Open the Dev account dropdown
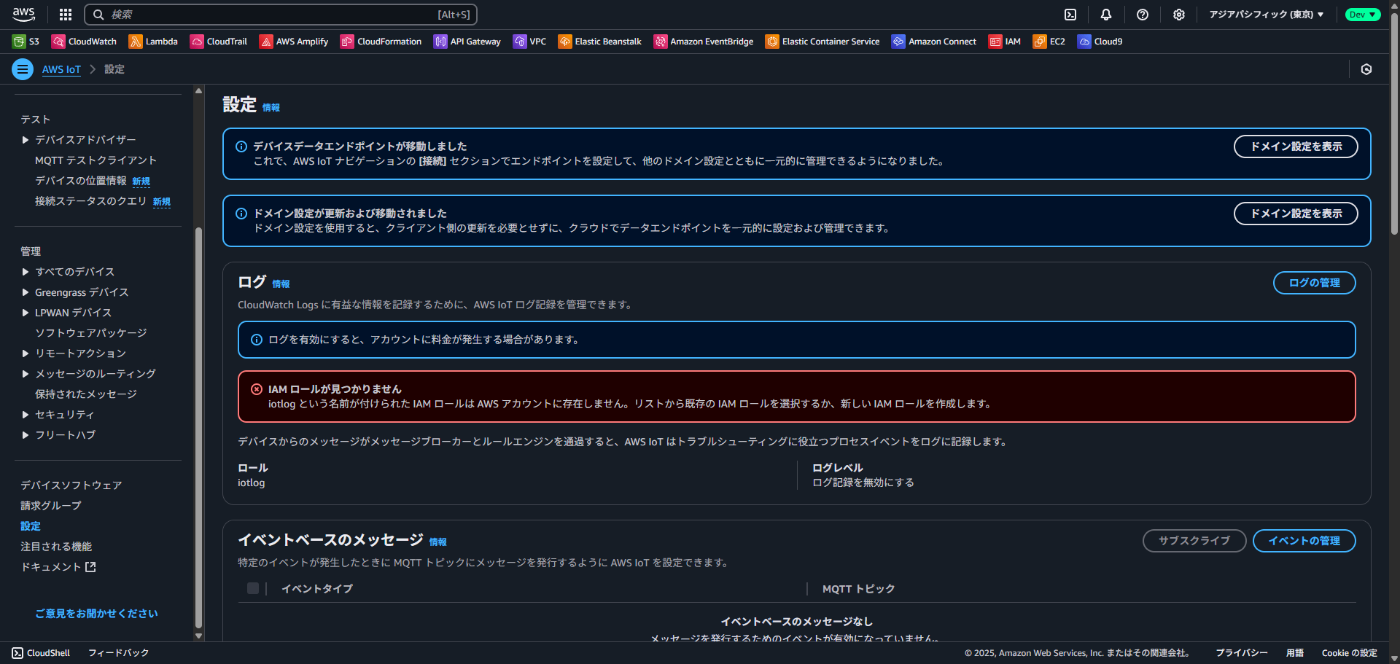The height and width of the screenshot is (664, 1400). coord(1363,14)
